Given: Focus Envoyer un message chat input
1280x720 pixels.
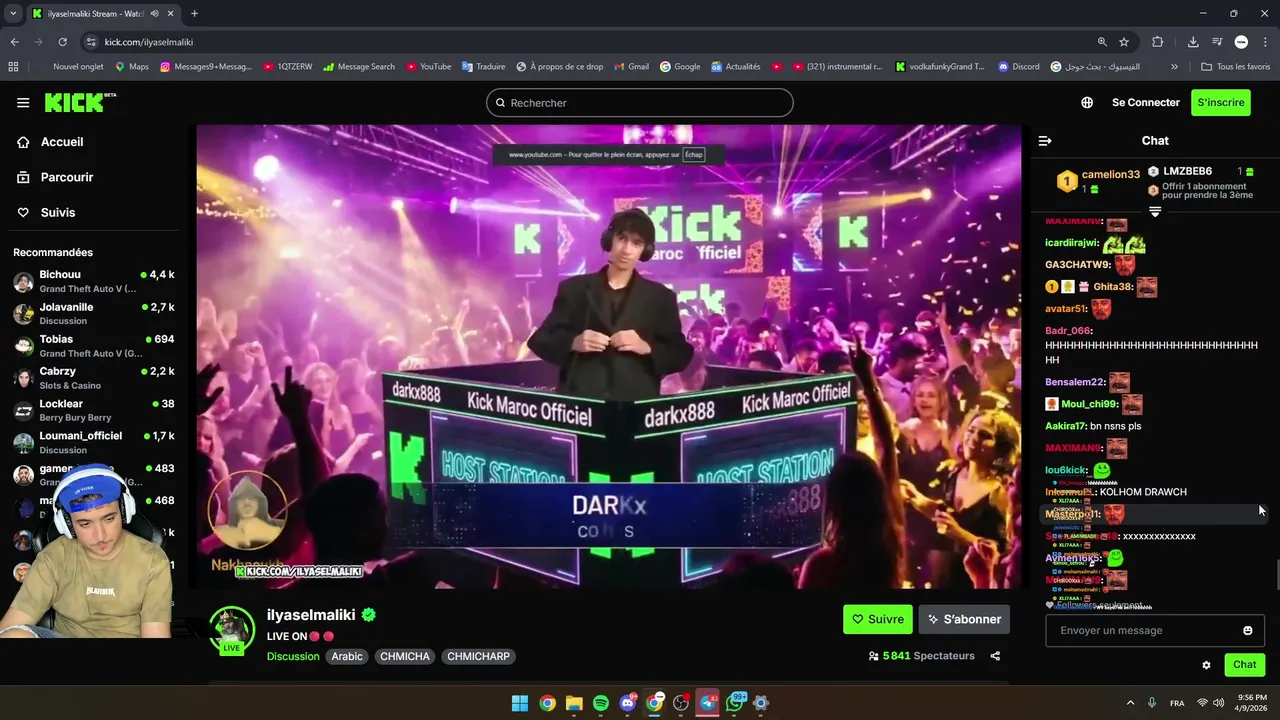Looking at the screenshot, I should click(1155, 630).
